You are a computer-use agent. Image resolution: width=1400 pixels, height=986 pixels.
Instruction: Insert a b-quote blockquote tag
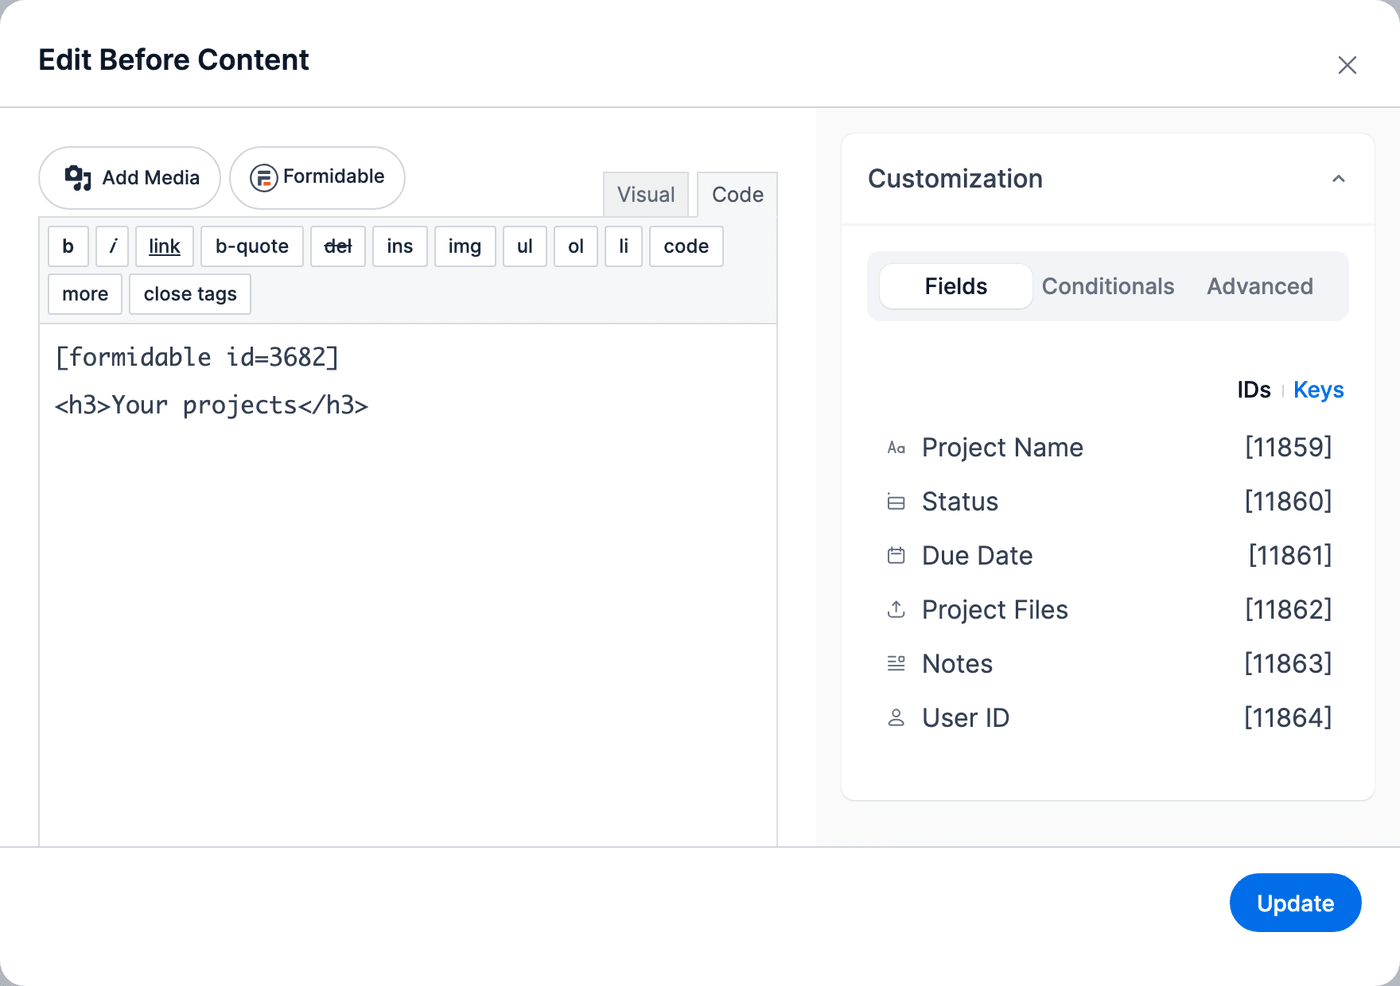pos(252,246)
